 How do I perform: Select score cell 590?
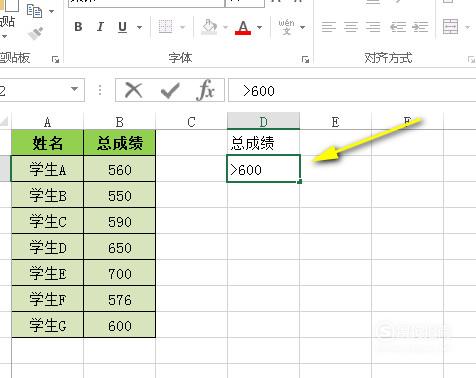click(119, 221)
